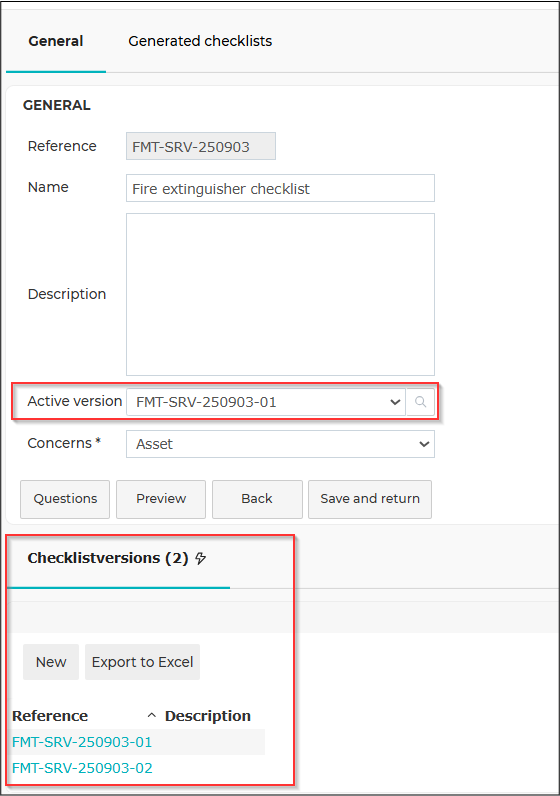Viewport: 560px width, 796px height.
Task: Click the Reference column header
Action: [x=50, y=716]
